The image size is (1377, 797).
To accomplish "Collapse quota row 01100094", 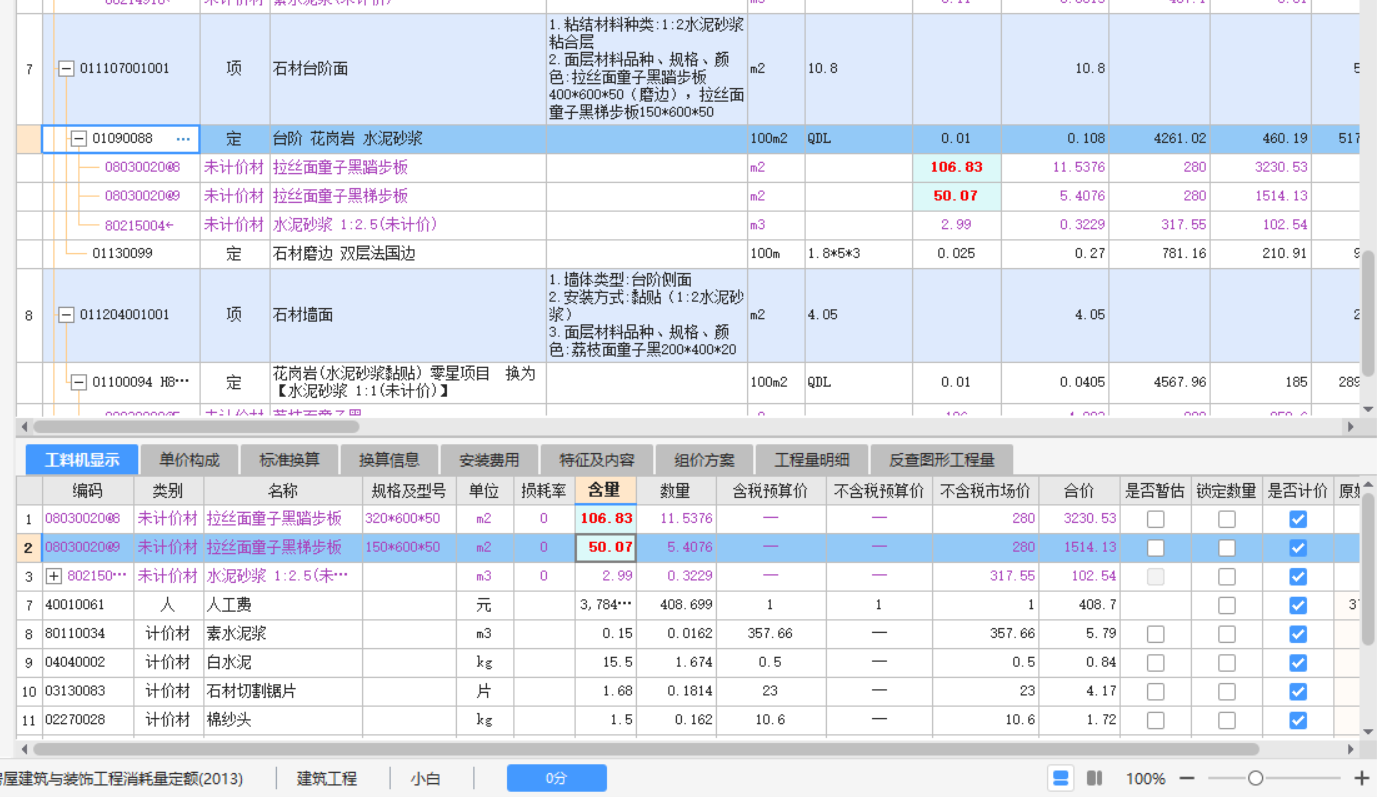I will point(79,382).
